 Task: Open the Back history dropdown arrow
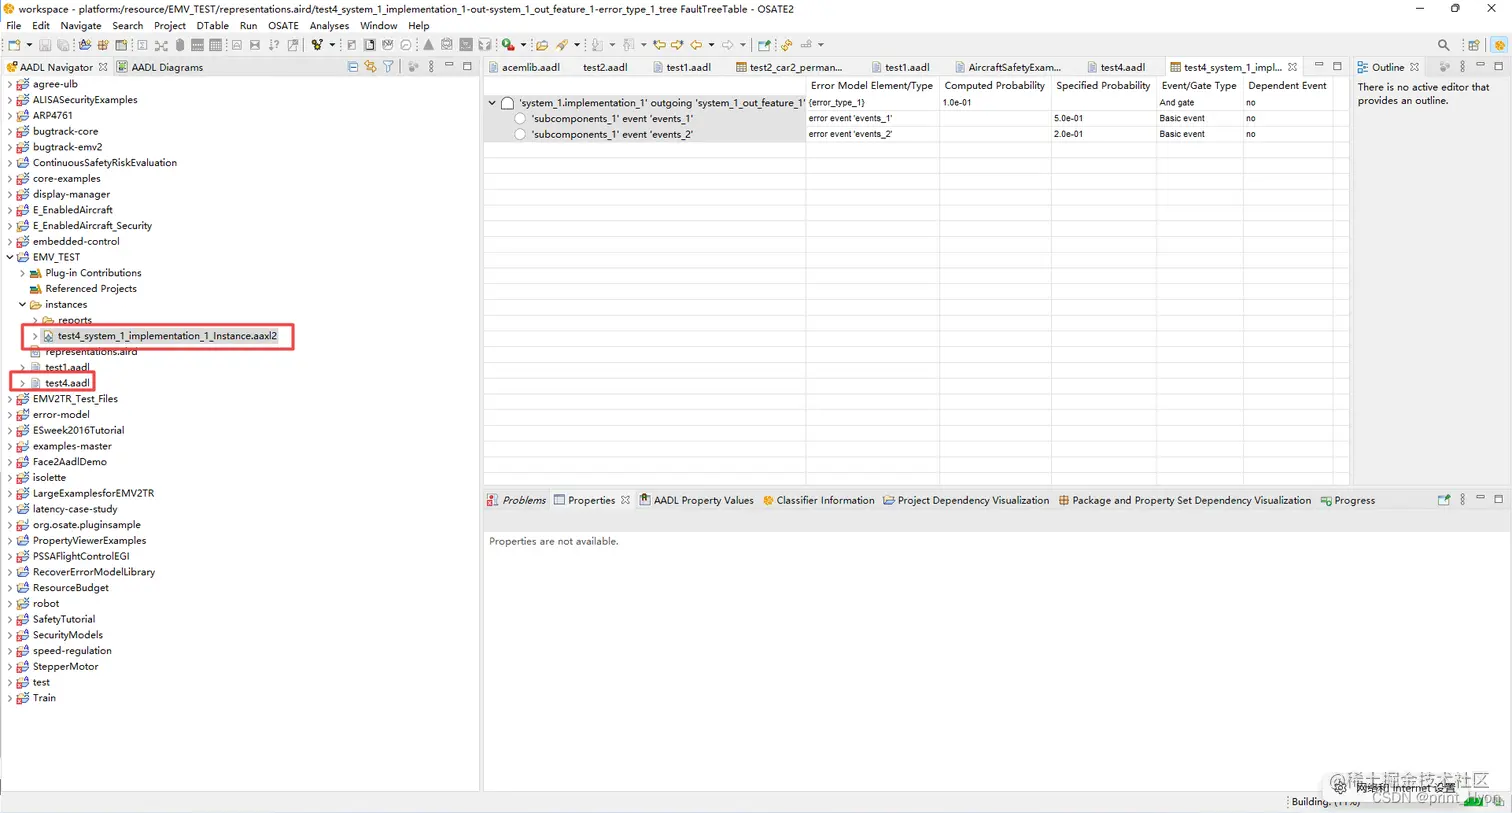[x=711, y=45]
